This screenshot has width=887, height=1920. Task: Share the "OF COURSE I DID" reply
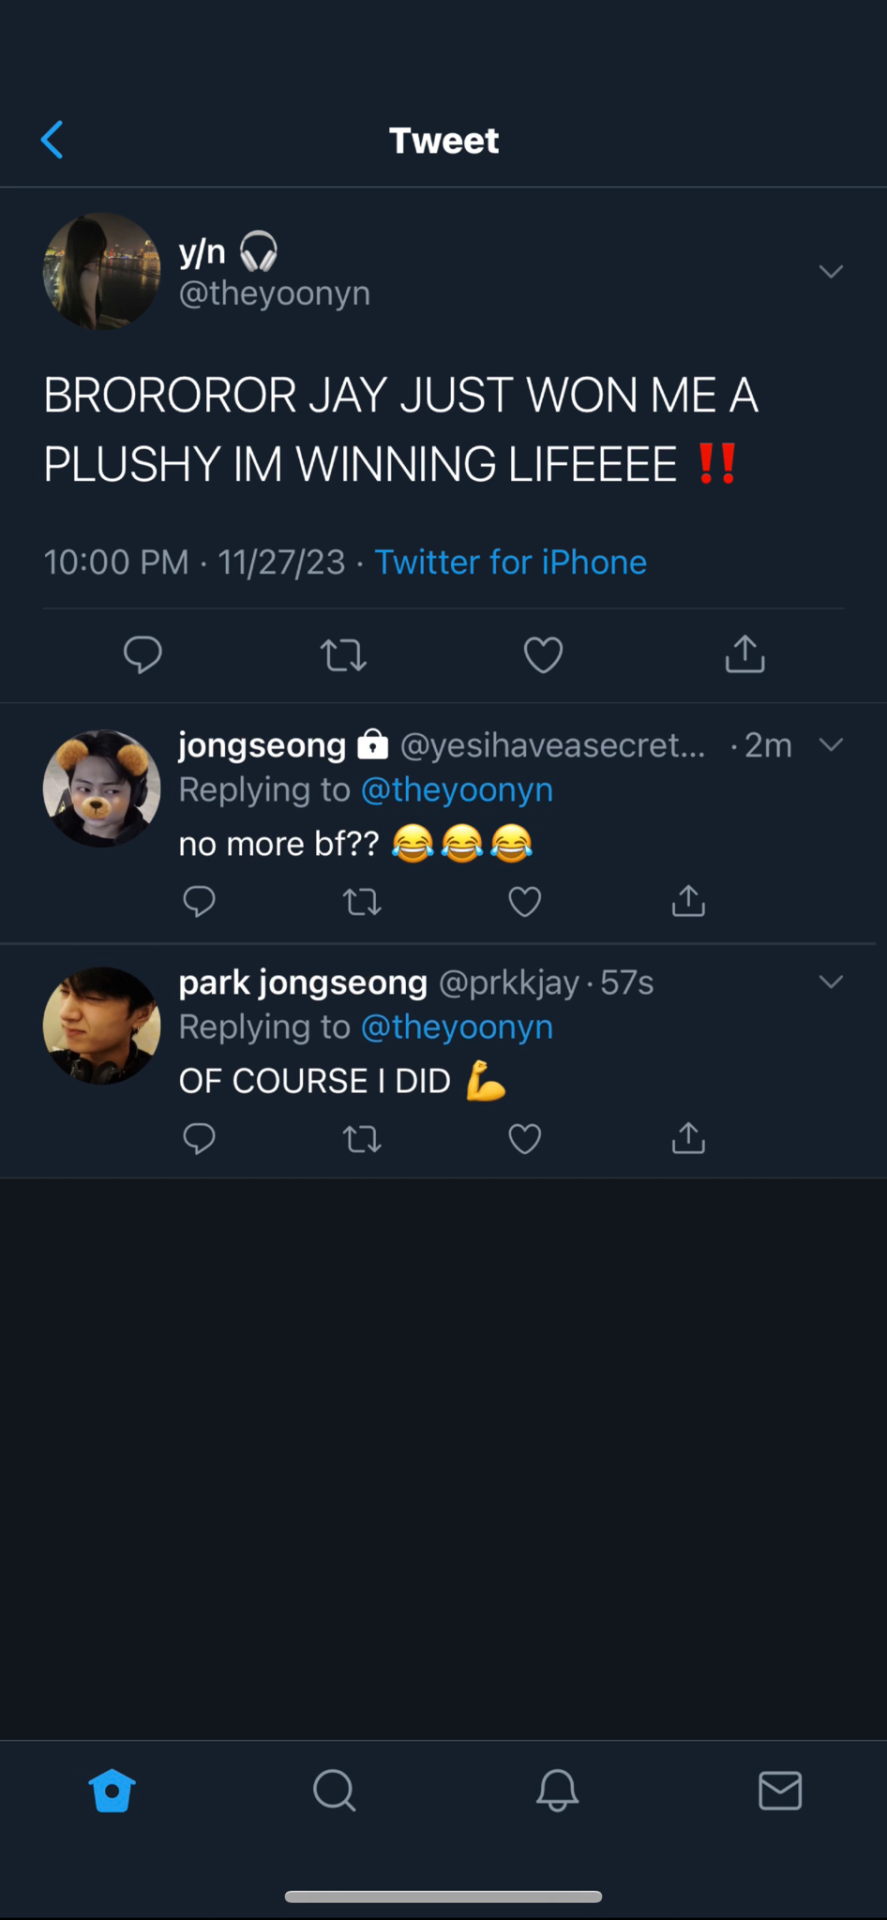689,1138
